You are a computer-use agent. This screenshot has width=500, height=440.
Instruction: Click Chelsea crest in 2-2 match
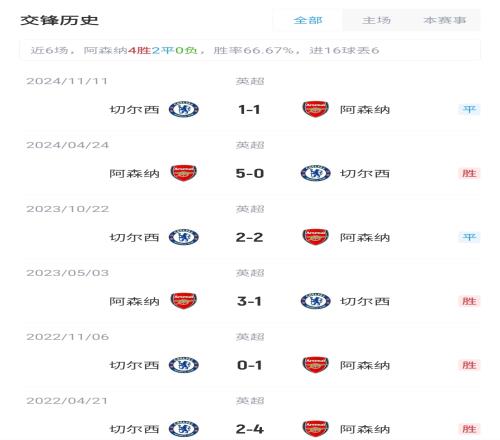pyautogui.click(x=184, y=237)
